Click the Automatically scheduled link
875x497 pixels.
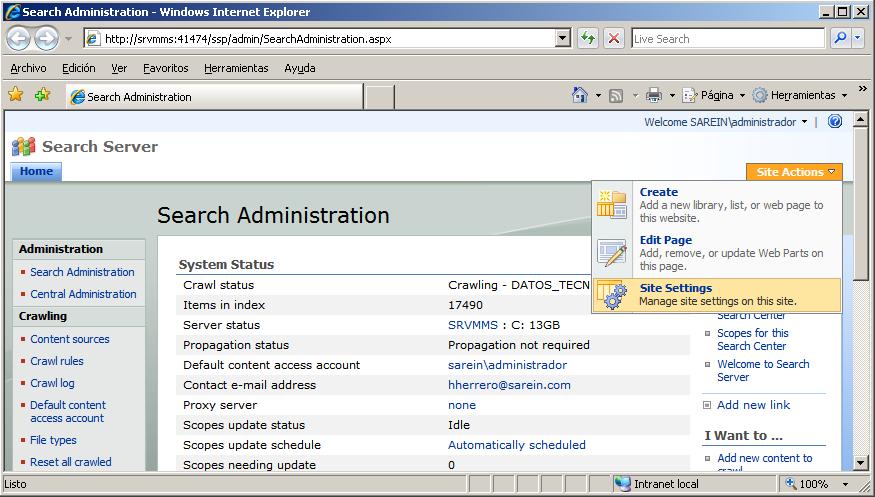pyautogui.click(x=517, y=445)
